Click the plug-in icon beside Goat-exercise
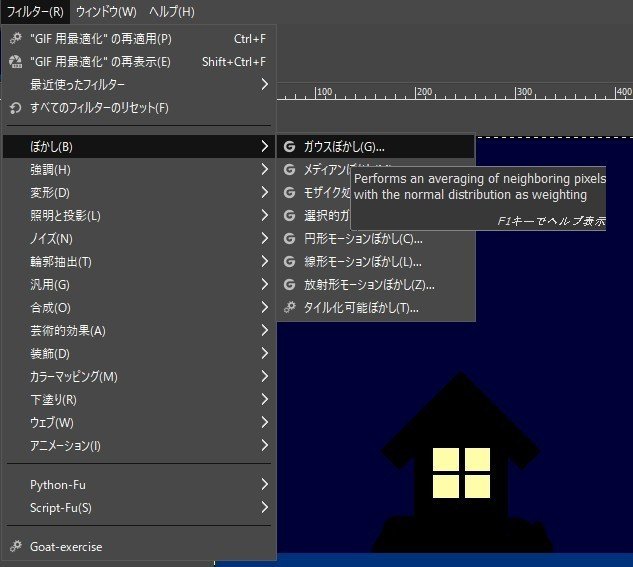This screenshot has height=567, width=633. pos(16,546)
